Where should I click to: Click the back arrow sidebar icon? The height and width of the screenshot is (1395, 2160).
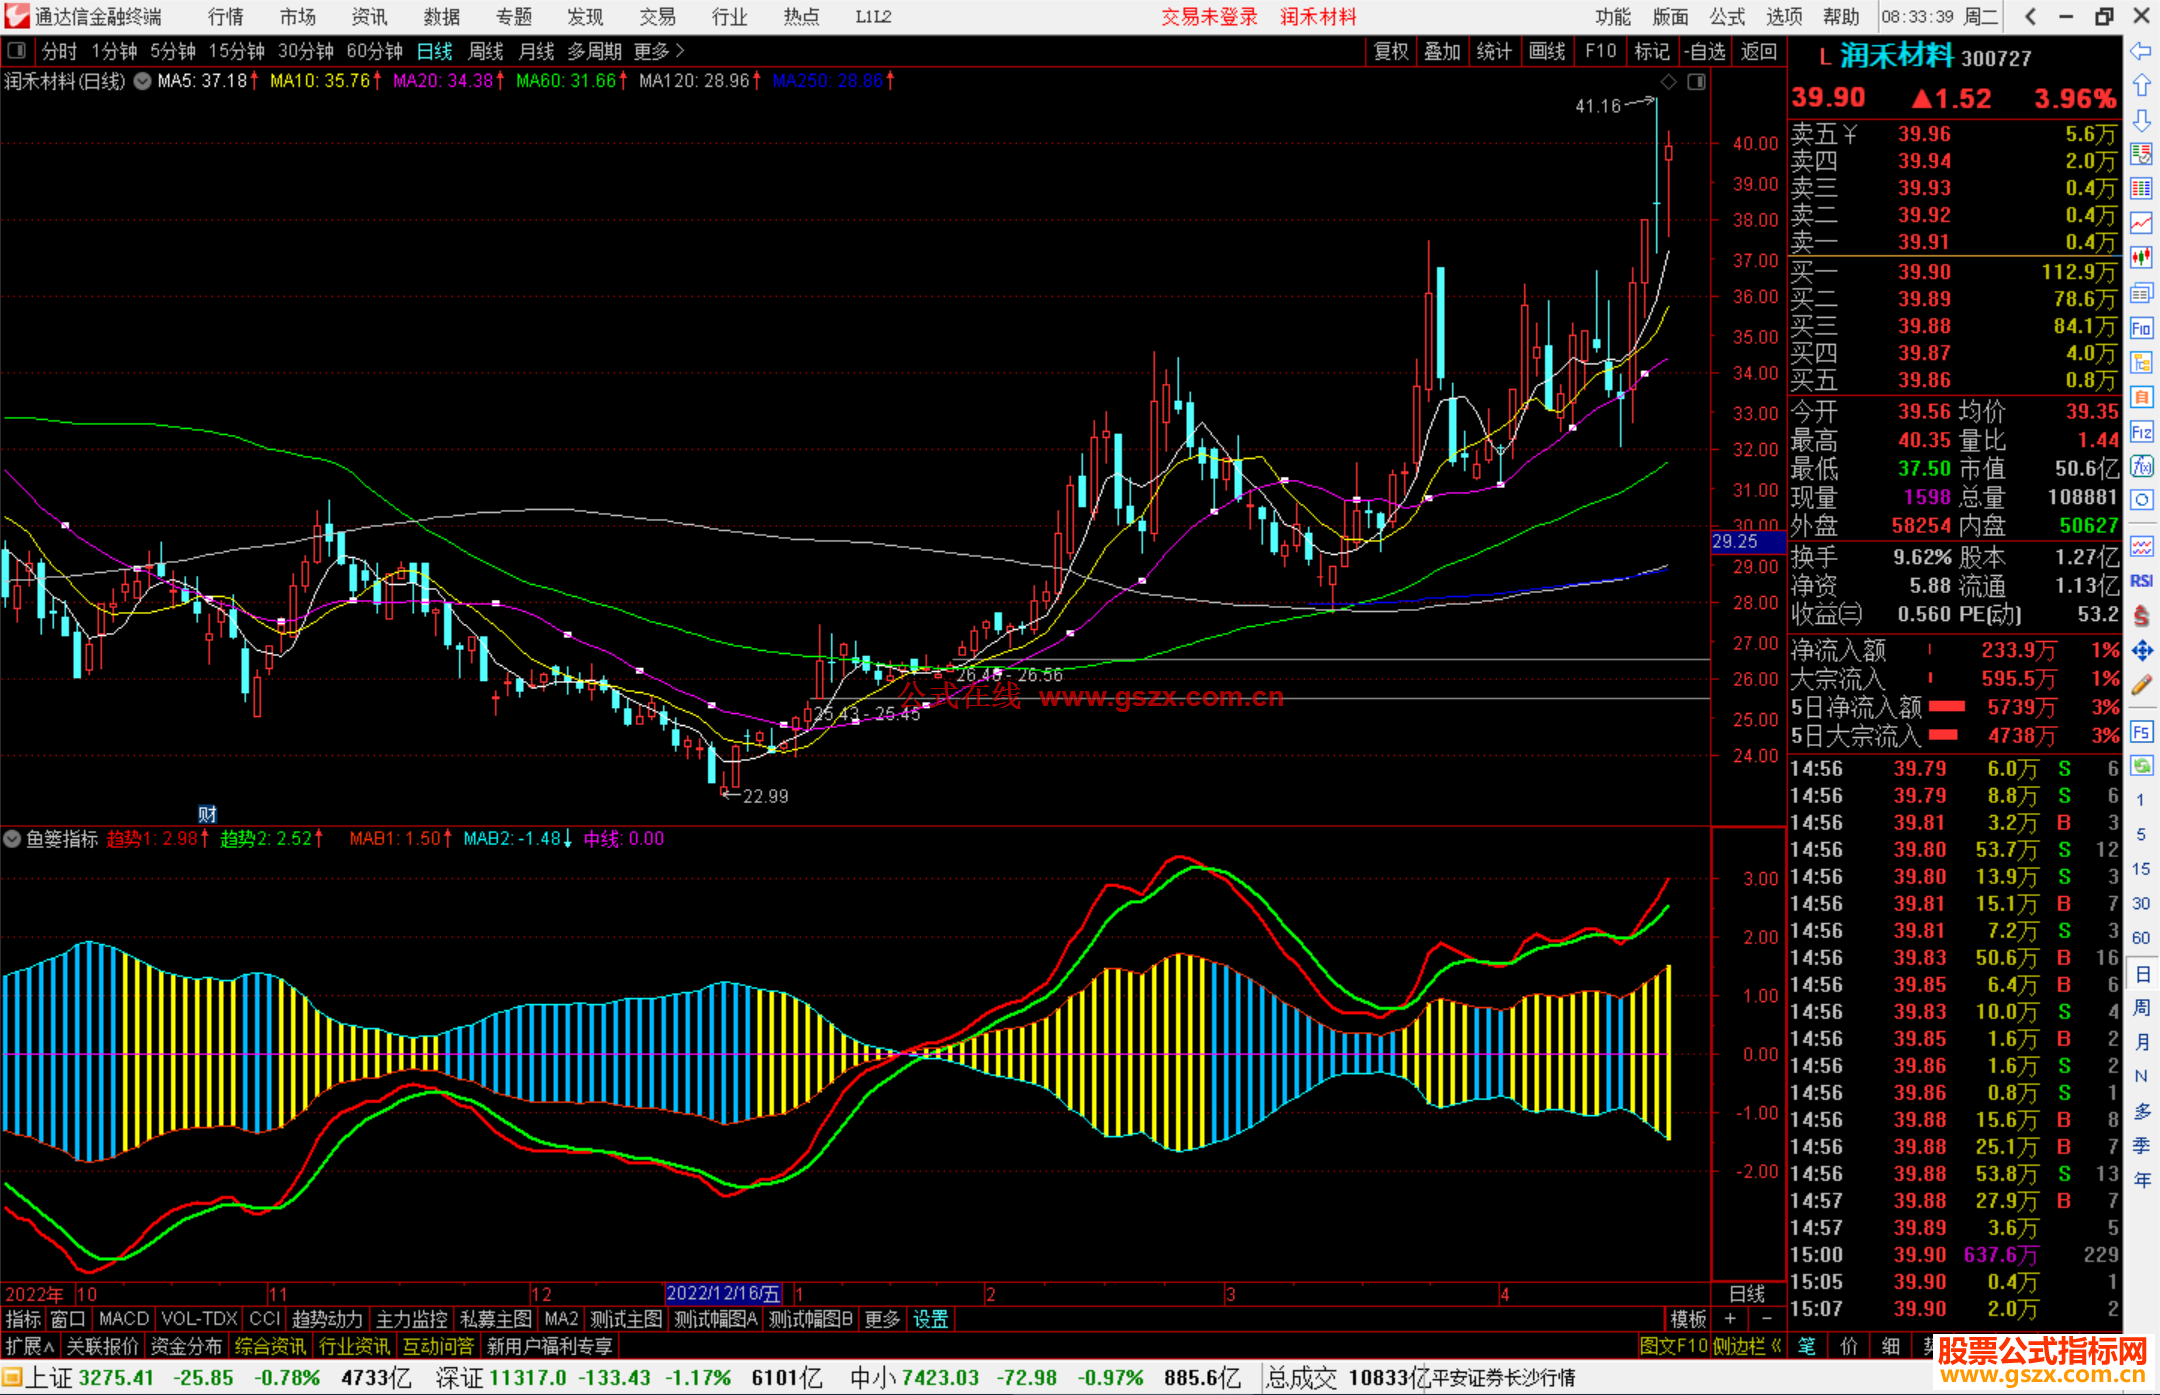tap(2141, 51)
